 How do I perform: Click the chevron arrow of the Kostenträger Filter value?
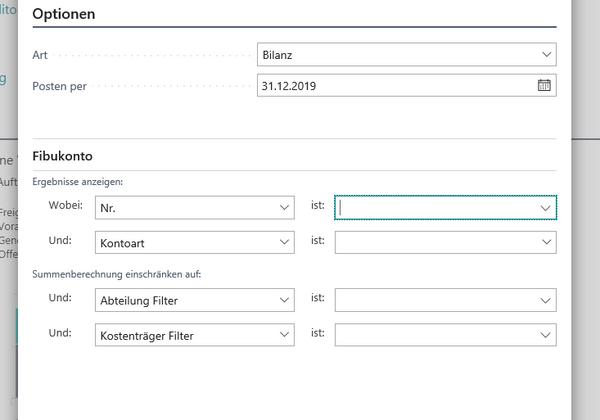(x=545, y=335)
